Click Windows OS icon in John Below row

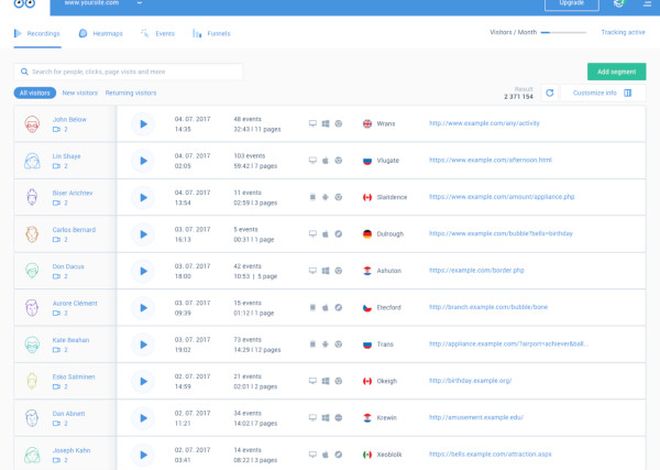(325, 123)
